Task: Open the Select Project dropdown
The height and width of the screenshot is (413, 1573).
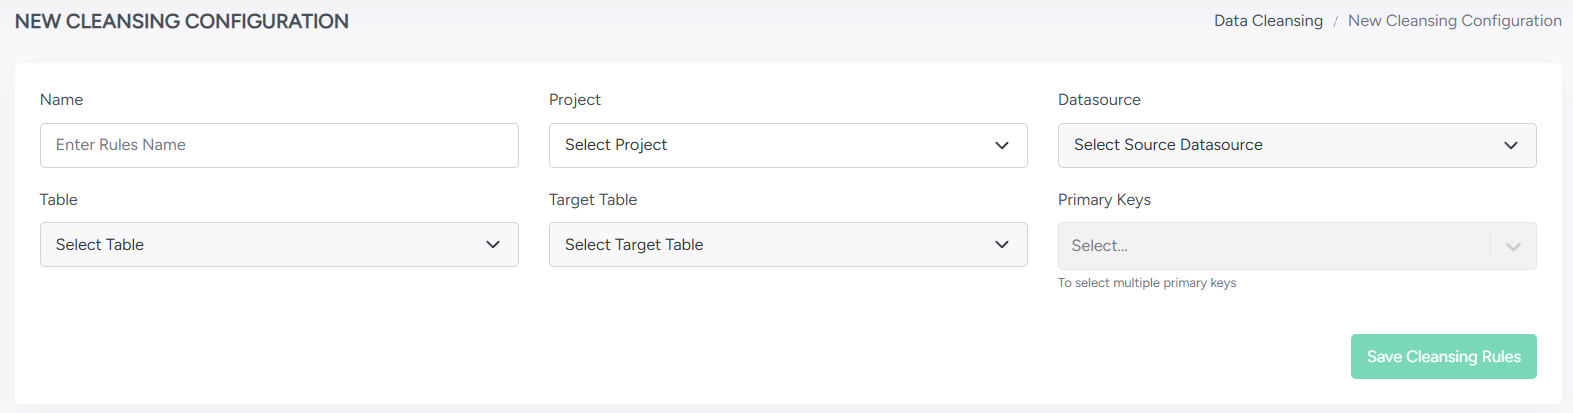Action: click(770, 145)
